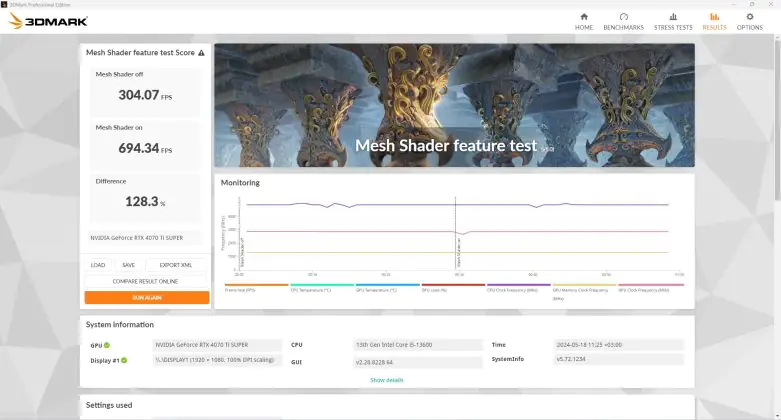Image resolution: width=781 pixels, height=420 pixels.
Task: Toggle the Frame rate (FPS) legend
Action: click(257, 288)
